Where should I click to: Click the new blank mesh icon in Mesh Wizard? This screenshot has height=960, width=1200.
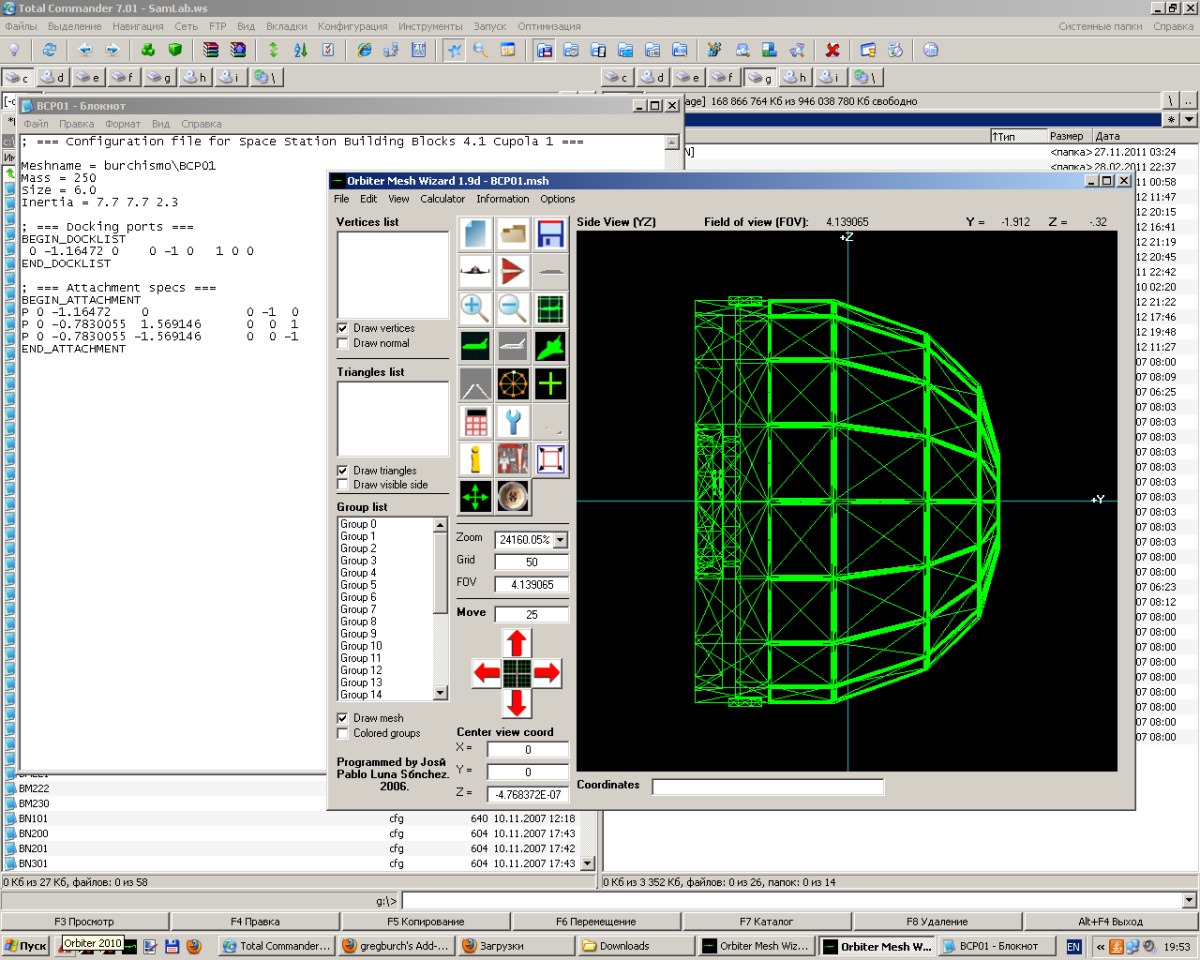pyautogui.click(x=476, y=234)
